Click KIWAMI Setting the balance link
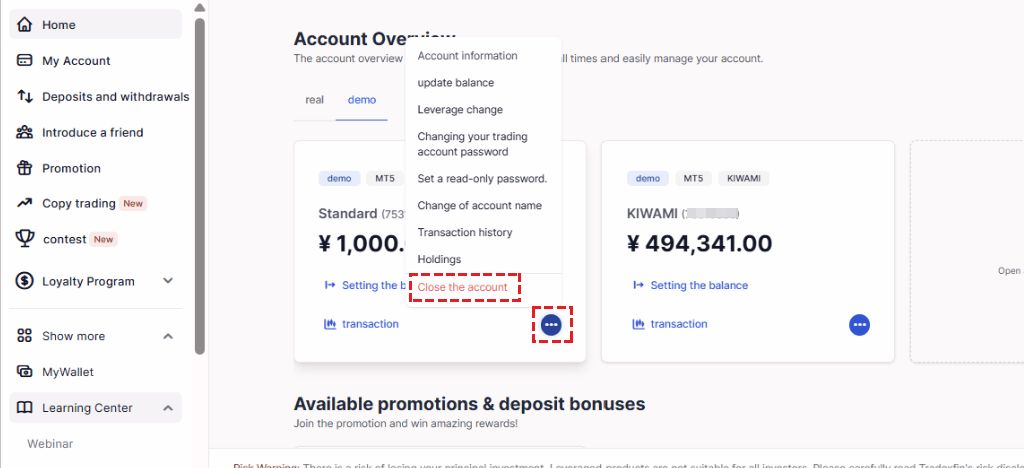This screenshot has width=1024, height=468. 699,285
